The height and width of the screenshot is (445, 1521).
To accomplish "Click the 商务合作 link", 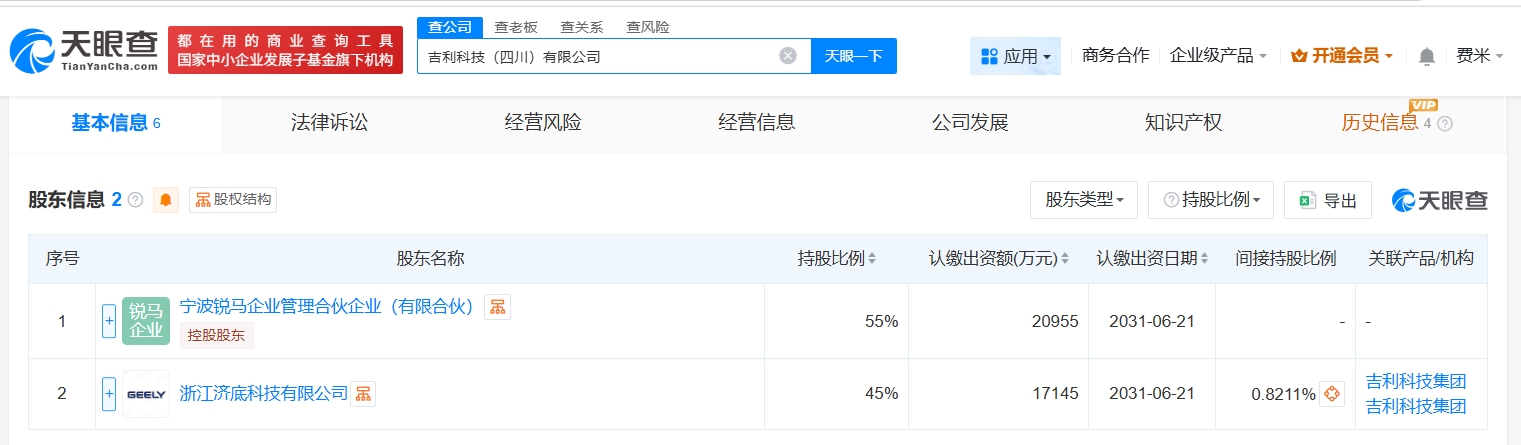I will tap(1116, 56).
